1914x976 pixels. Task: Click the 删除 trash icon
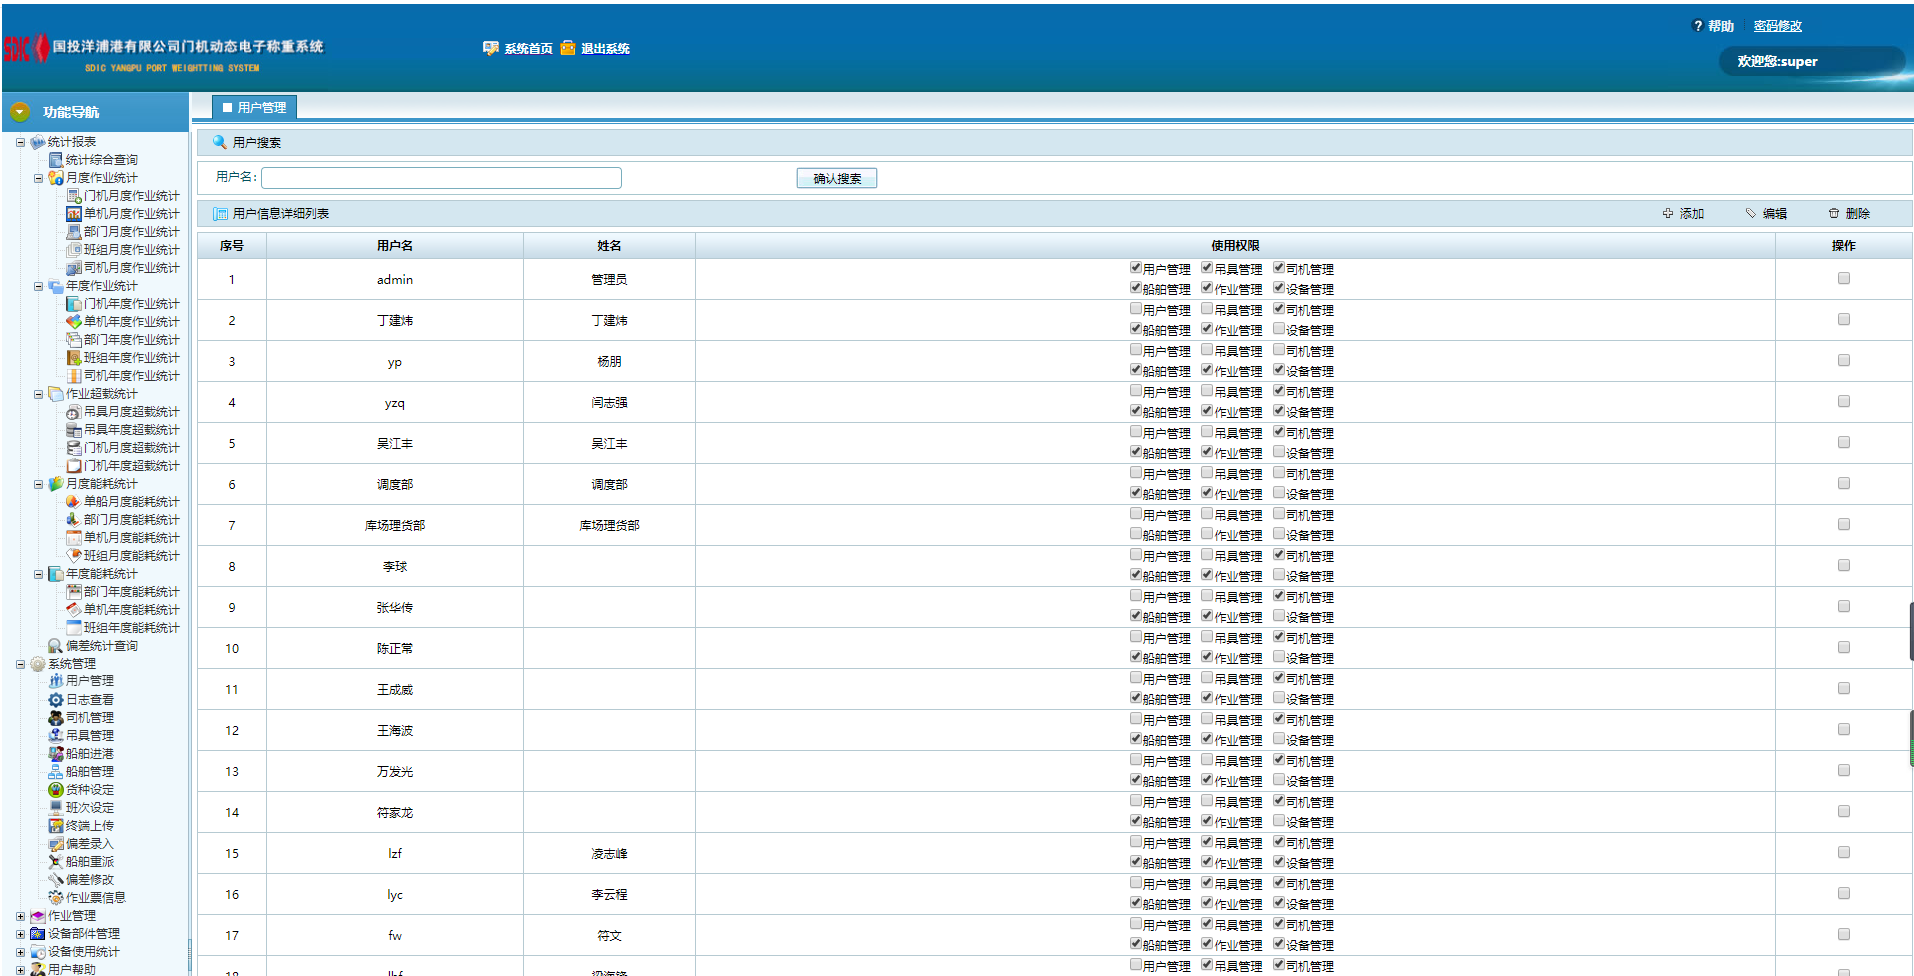tap(1834, 214)
